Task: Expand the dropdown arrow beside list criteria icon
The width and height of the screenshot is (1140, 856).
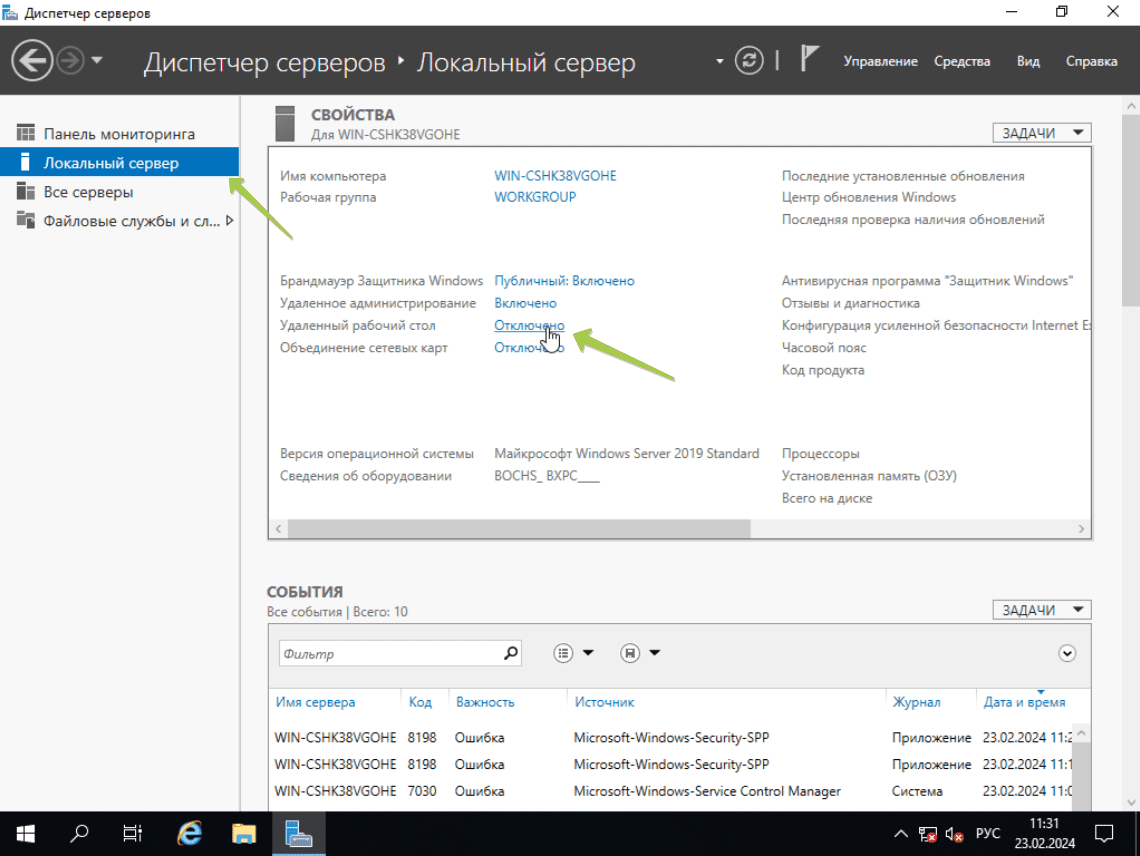Action: (x=588, y=653)
